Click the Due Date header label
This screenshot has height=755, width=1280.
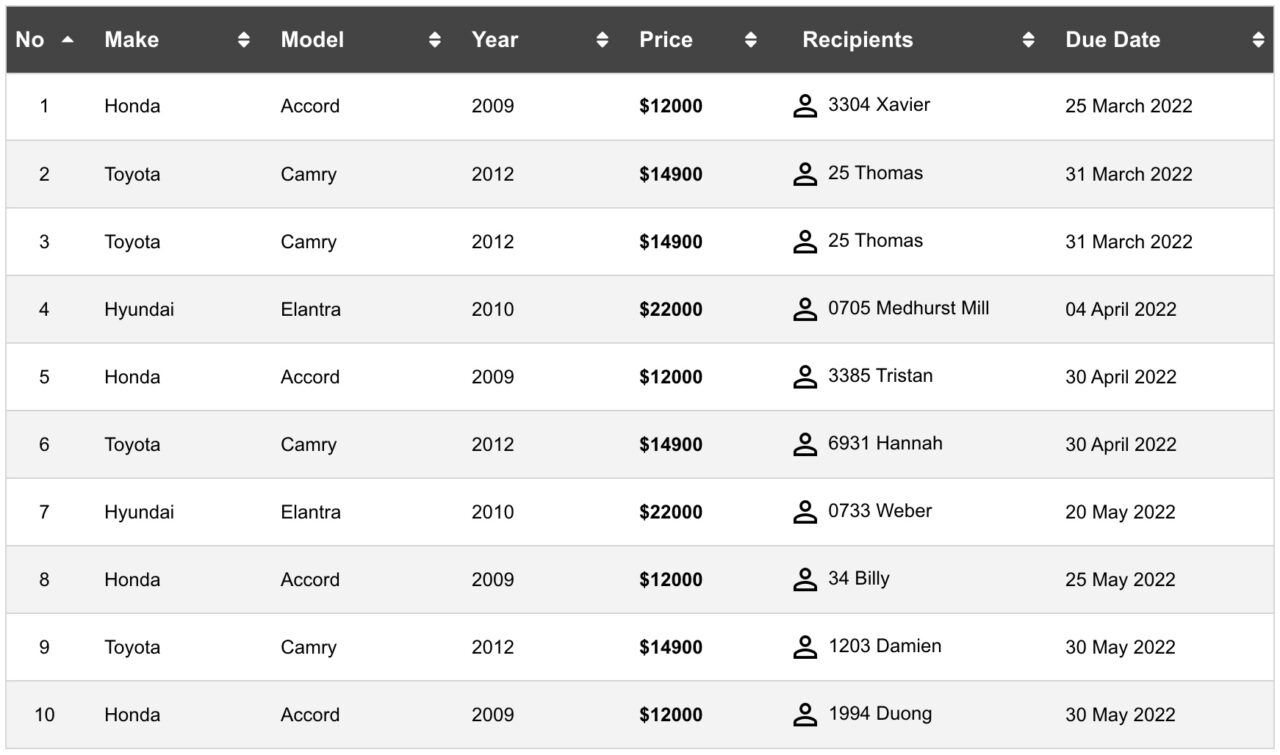tap(1113, 40)
